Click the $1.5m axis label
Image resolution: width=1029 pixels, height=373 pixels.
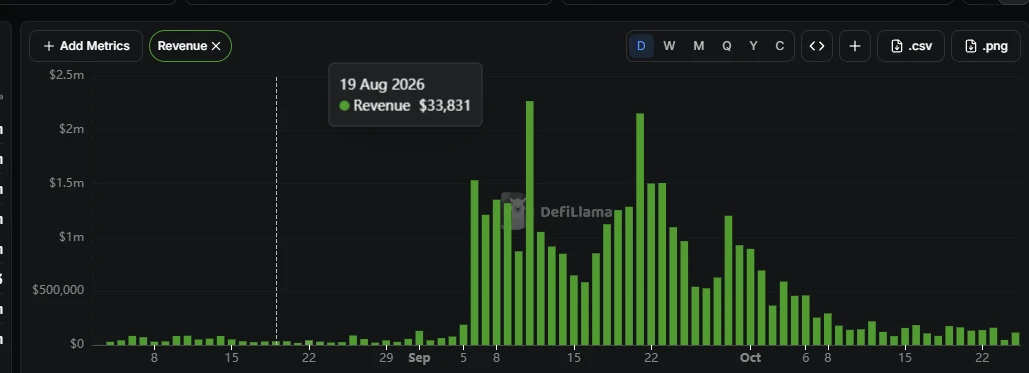pyautogui.click(x=67, y=183)
